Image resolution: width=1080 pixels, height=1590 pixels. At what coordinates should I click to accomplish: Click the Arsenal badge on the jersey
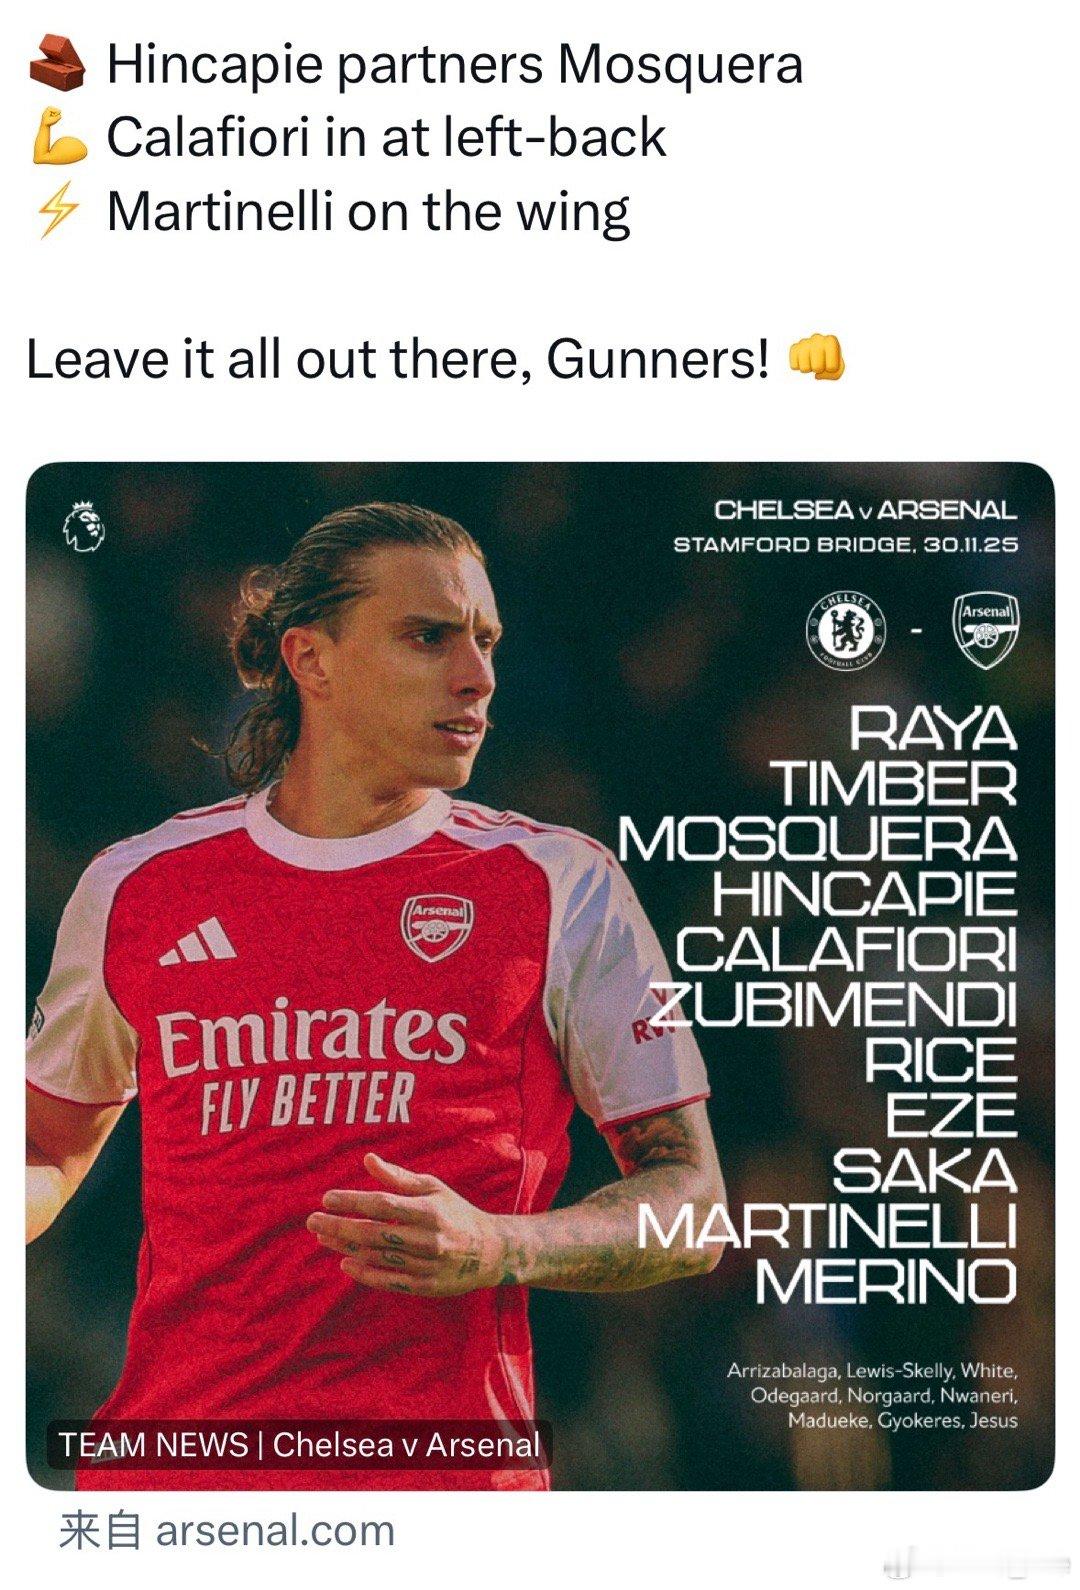point(437,928)
